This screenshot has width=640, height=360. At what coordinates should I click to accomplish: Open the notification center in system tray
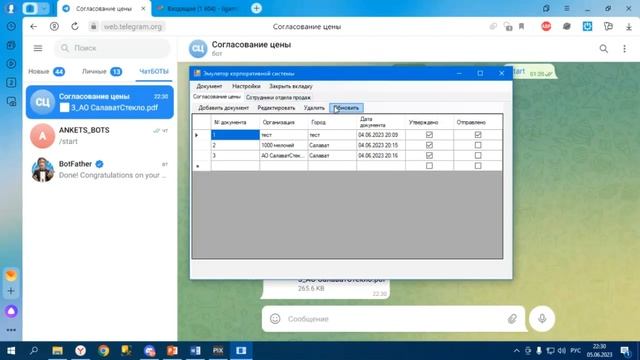point(625,351)
